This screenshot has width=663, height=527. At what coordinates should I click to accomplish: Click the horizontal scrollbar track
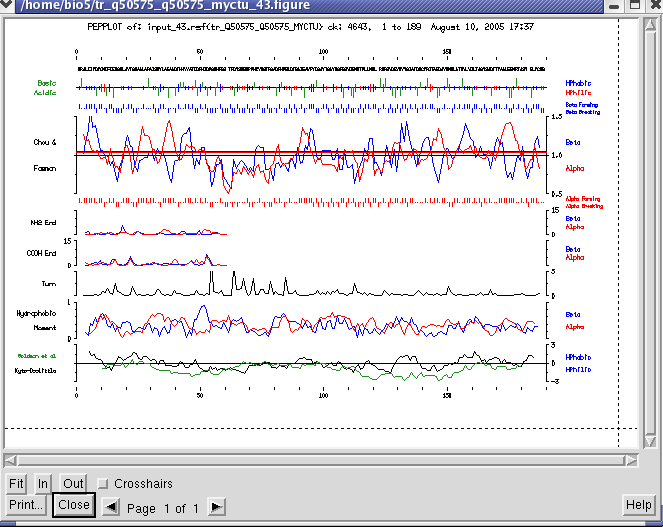coord(320,459)
